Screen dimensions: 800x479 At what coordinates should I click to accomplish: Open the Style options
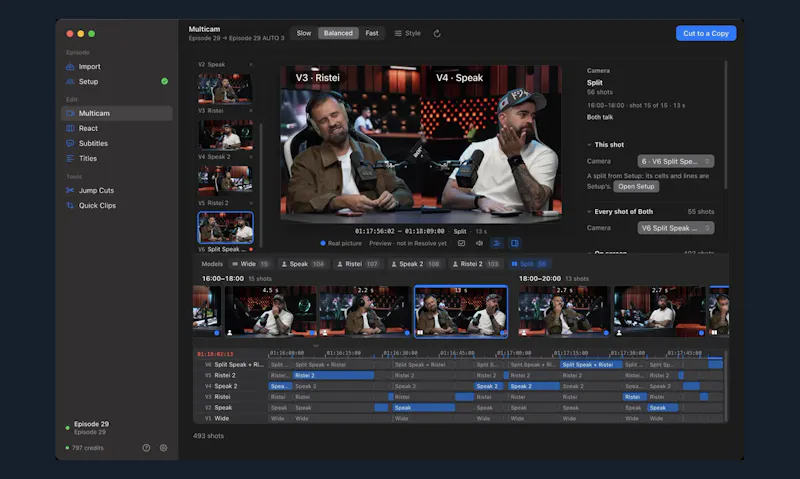[408, 33]
